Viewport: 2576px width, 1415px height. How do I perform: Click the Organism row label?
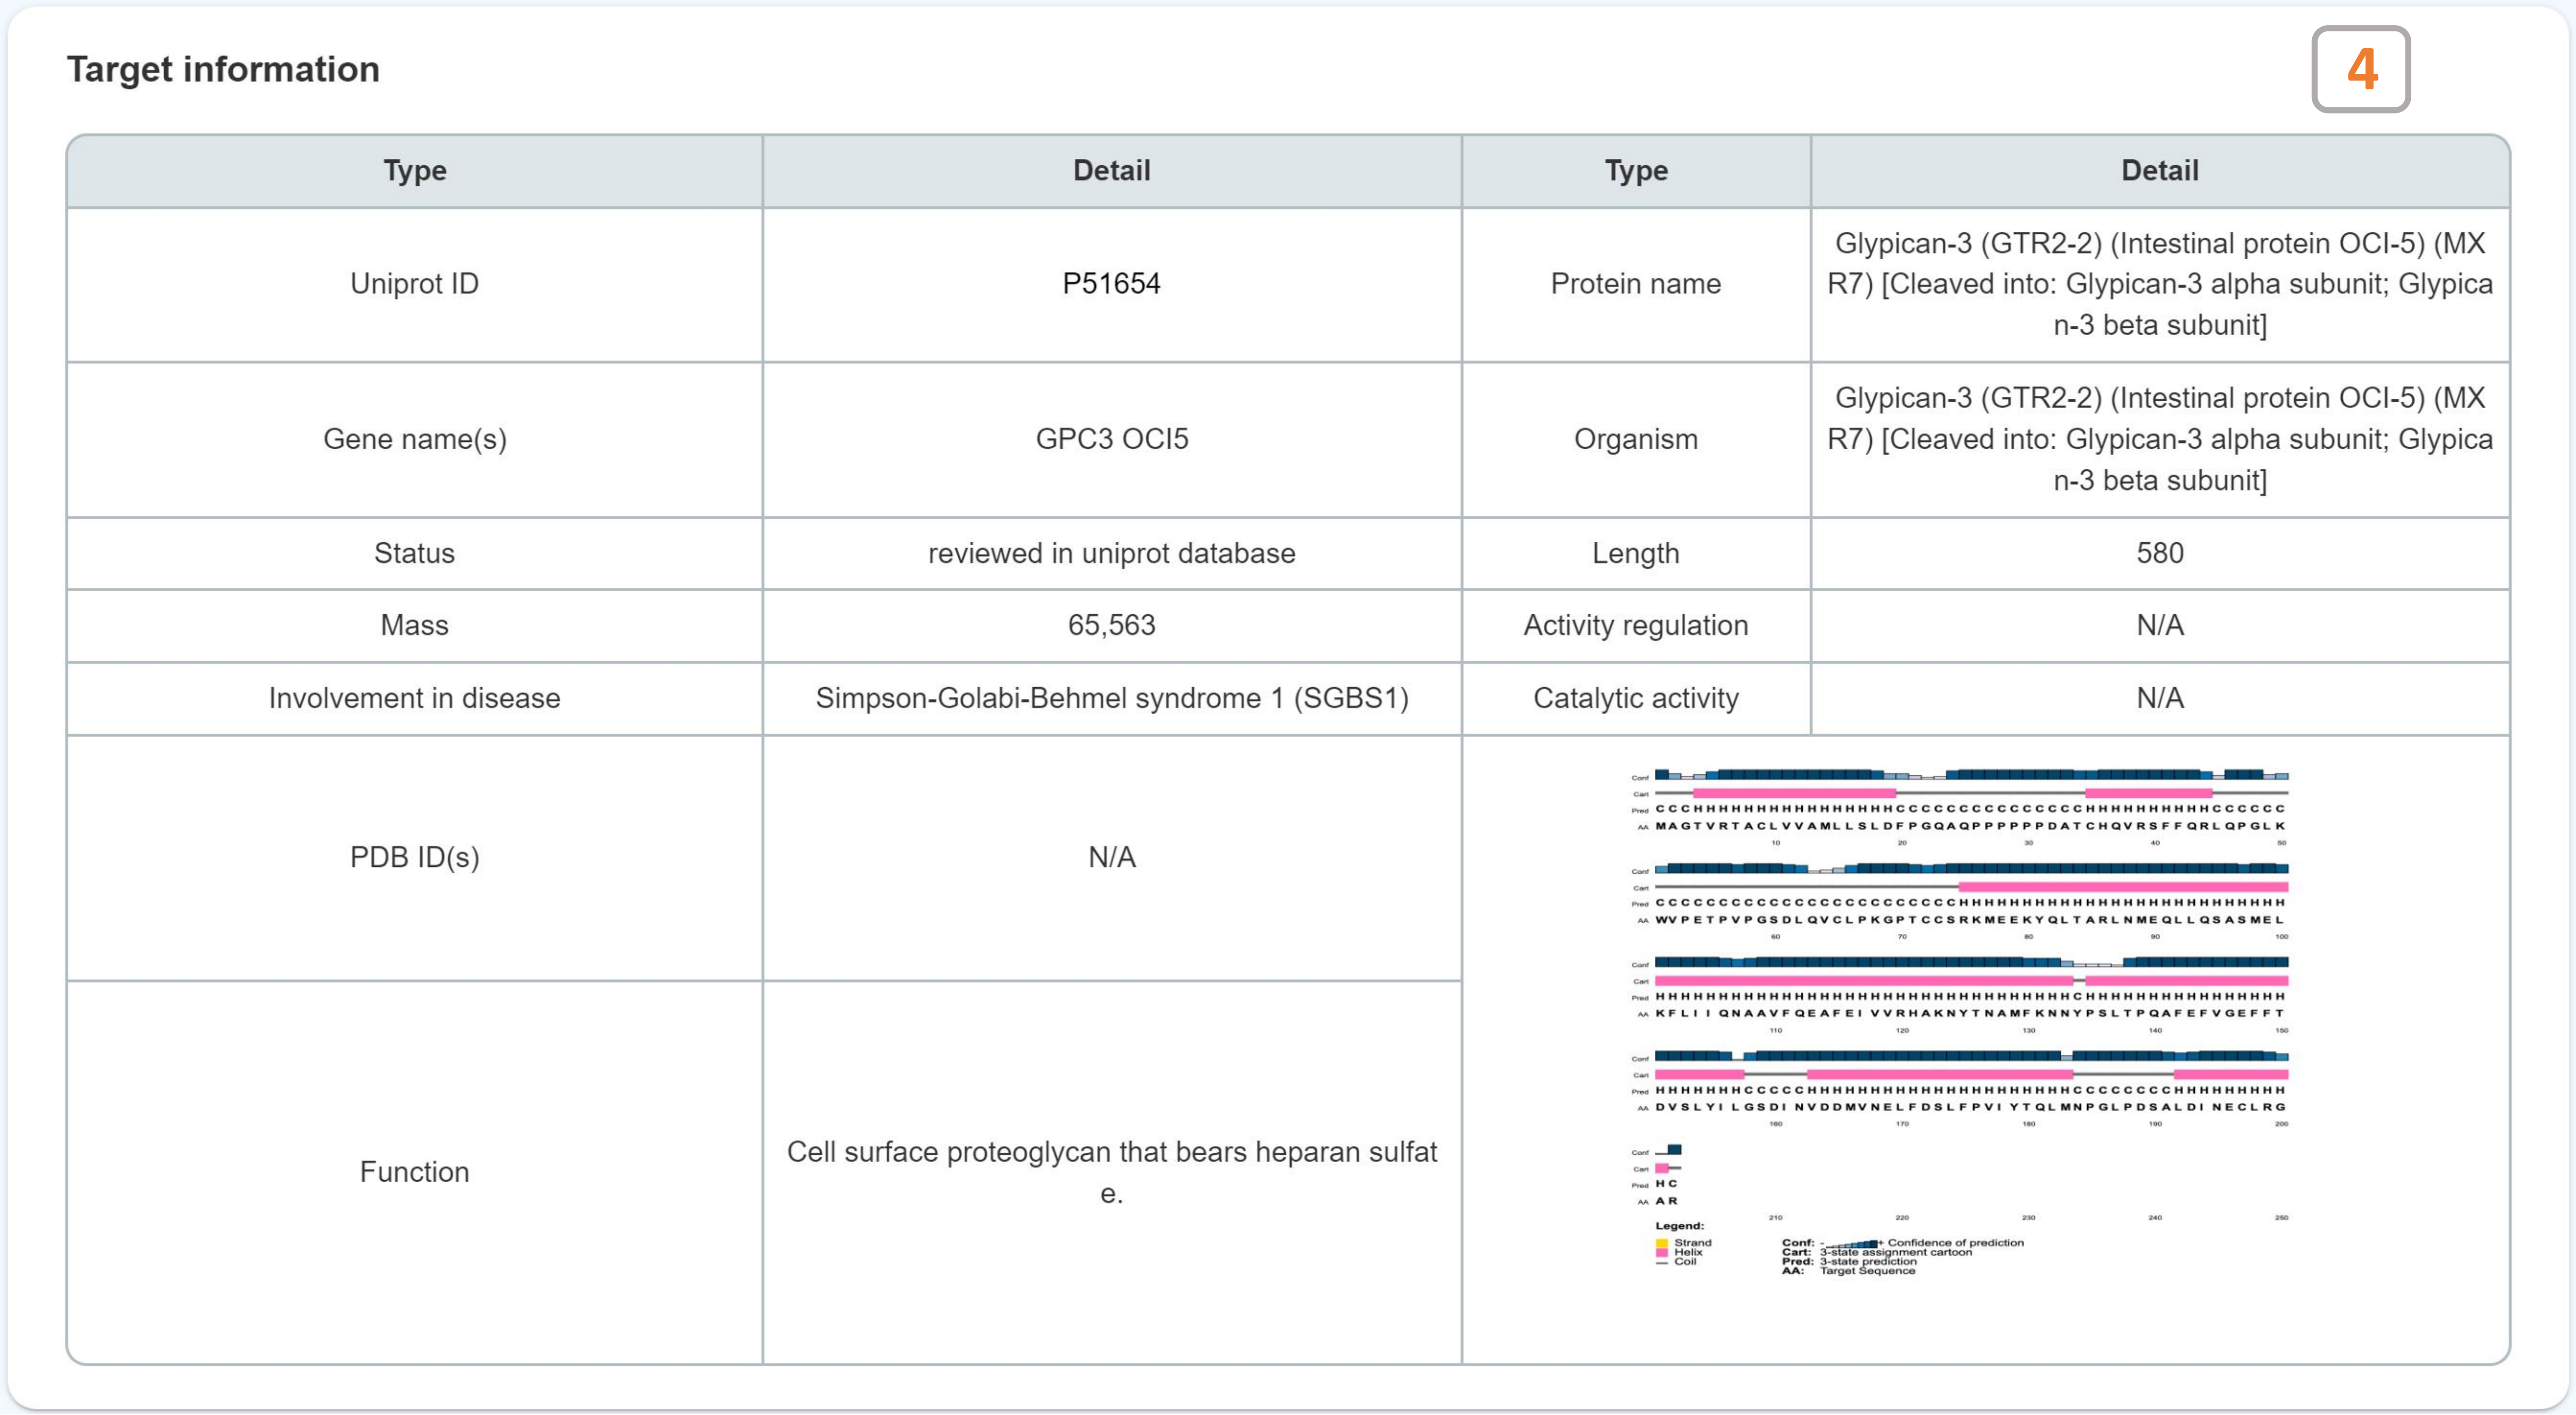[x=1635, y=439]
